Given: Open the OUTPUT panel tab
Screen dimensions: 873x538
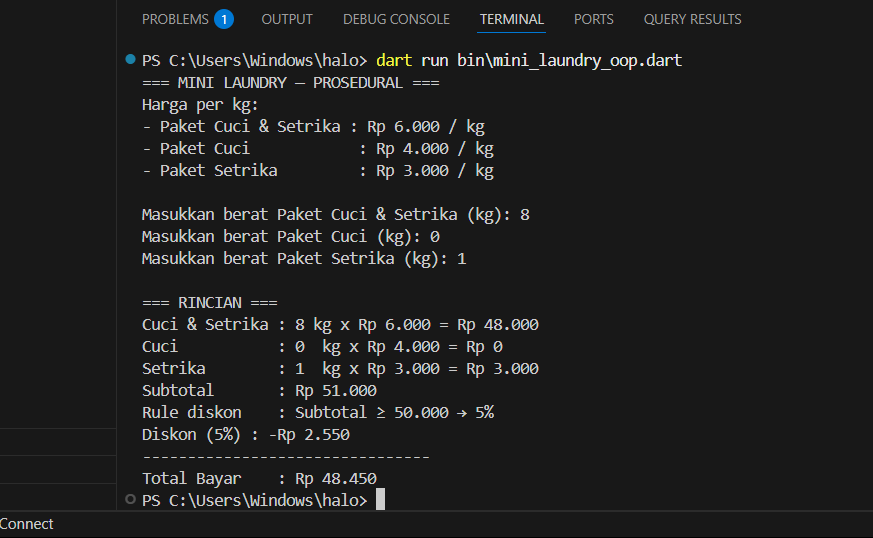Looking at the screenshot, I should [x=287, y=19].
